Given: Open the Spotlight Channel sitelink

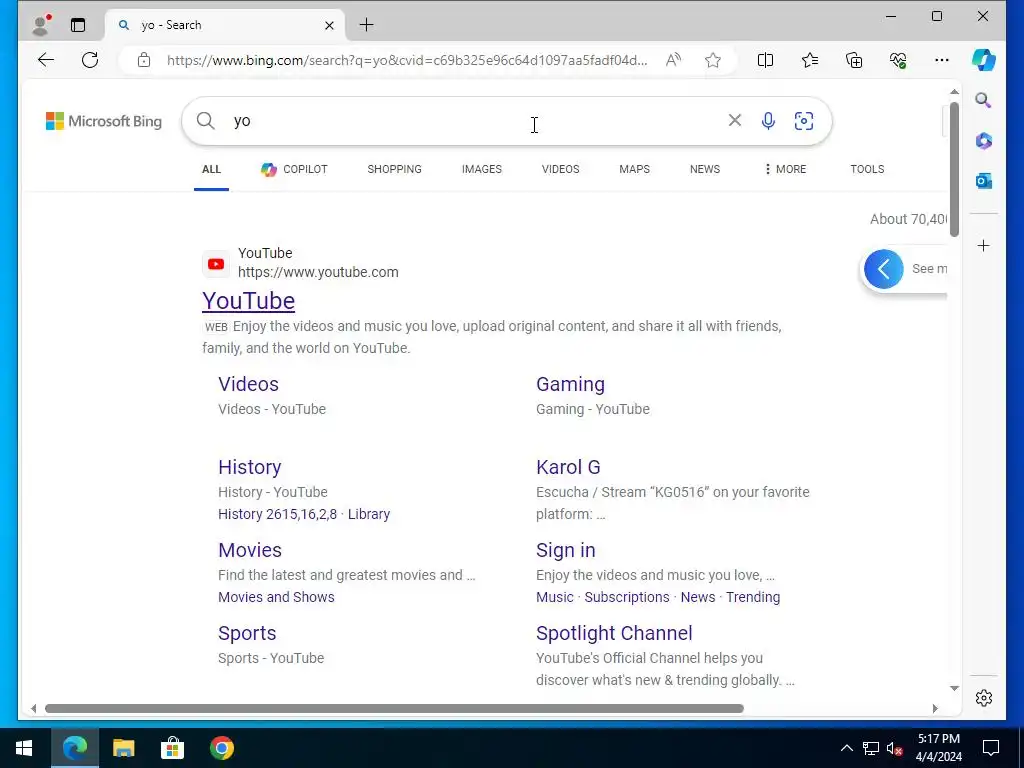Looking at the screenshot, I should click(x=614, y=633).
